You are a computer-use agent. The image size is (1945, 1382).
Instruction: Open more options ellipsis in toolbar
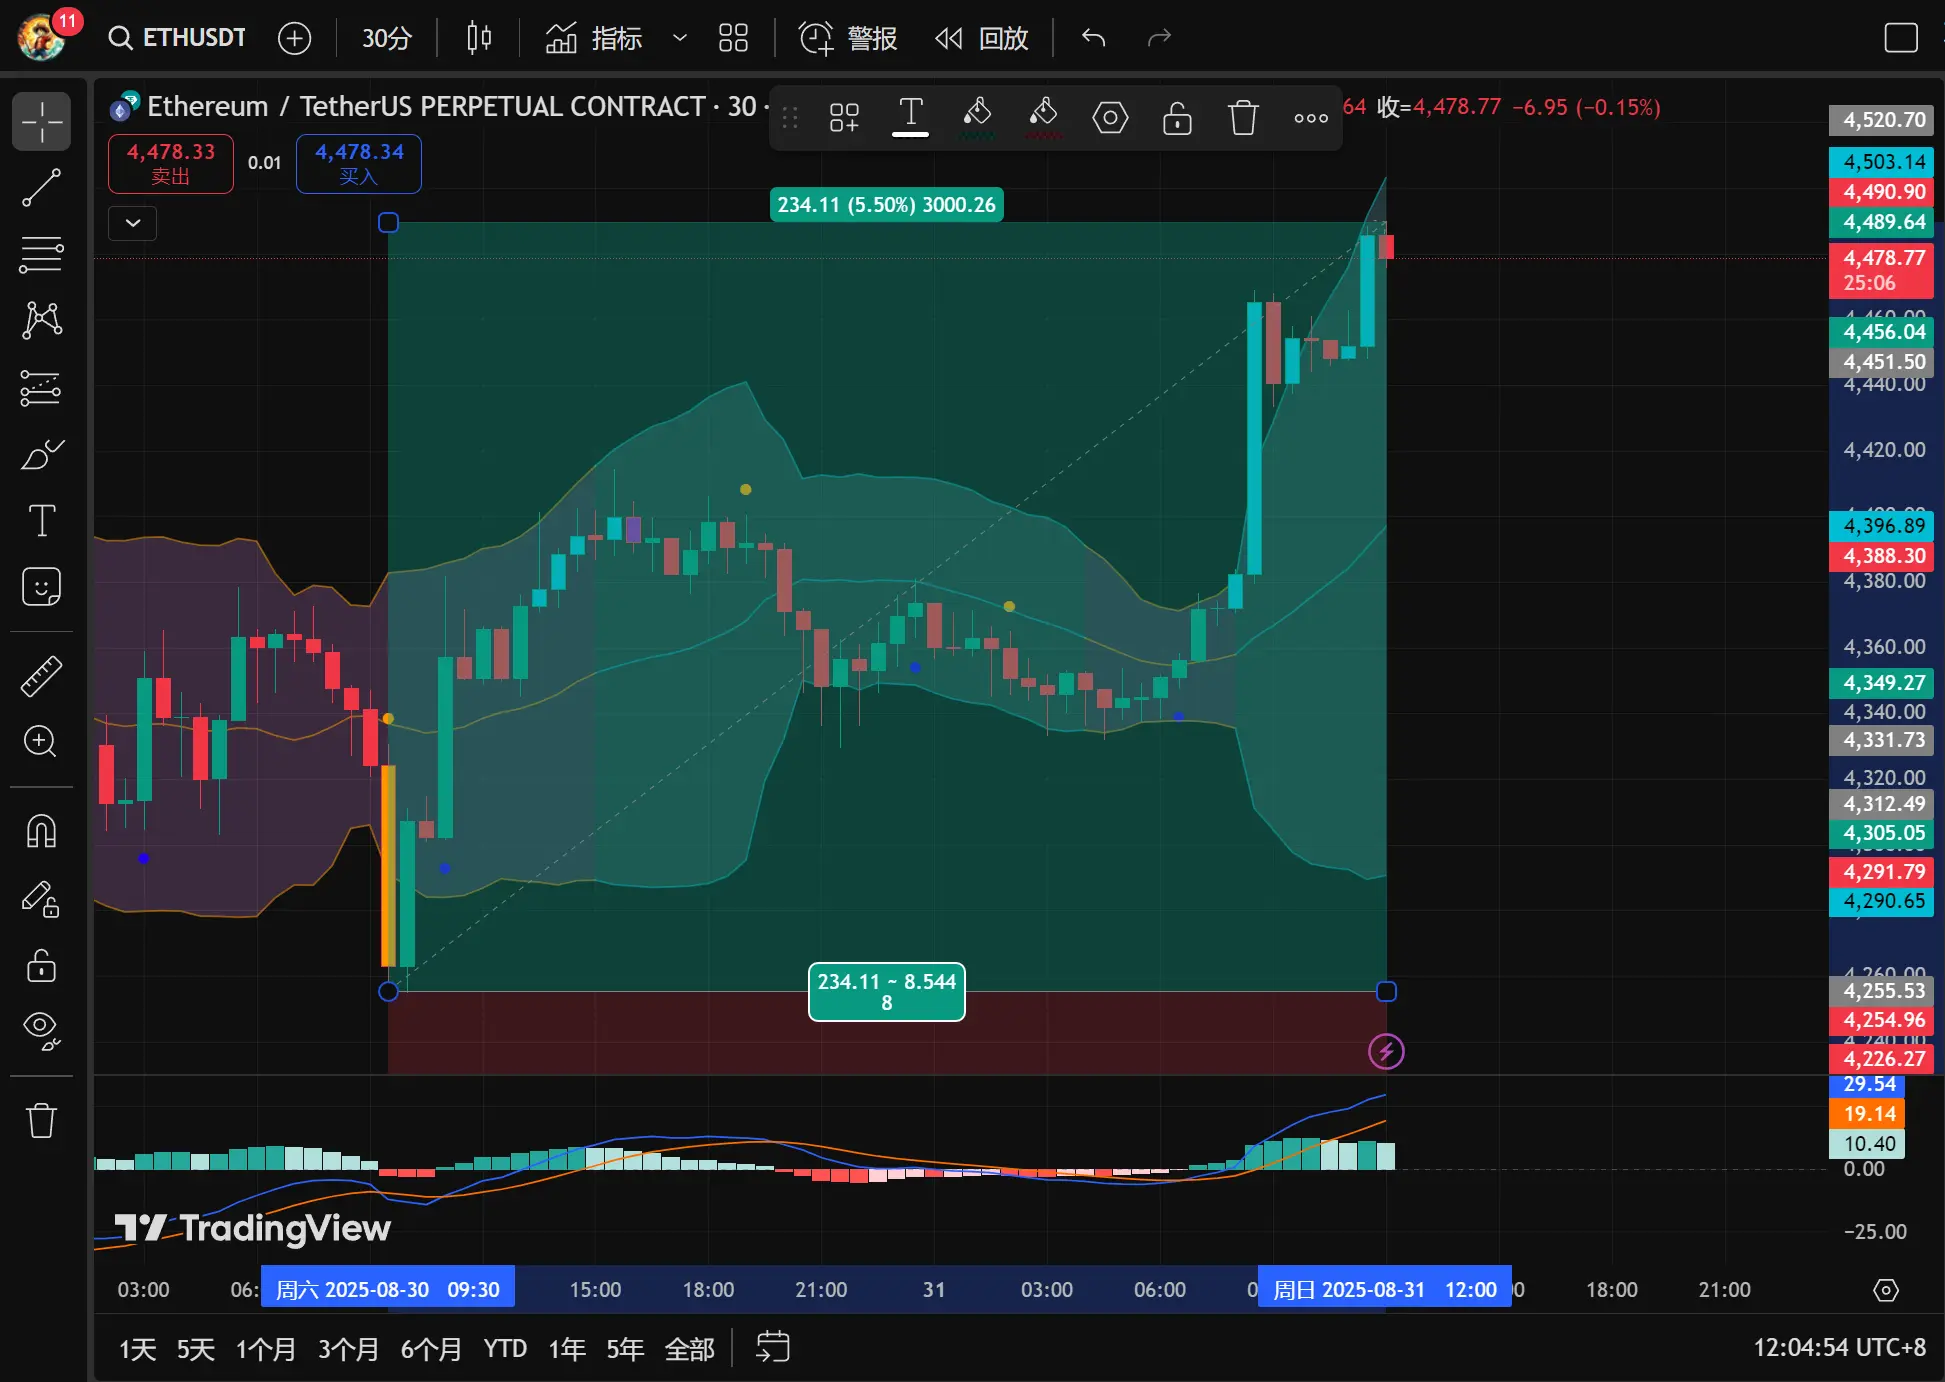pyautogui.click(x=1310, y=118)
